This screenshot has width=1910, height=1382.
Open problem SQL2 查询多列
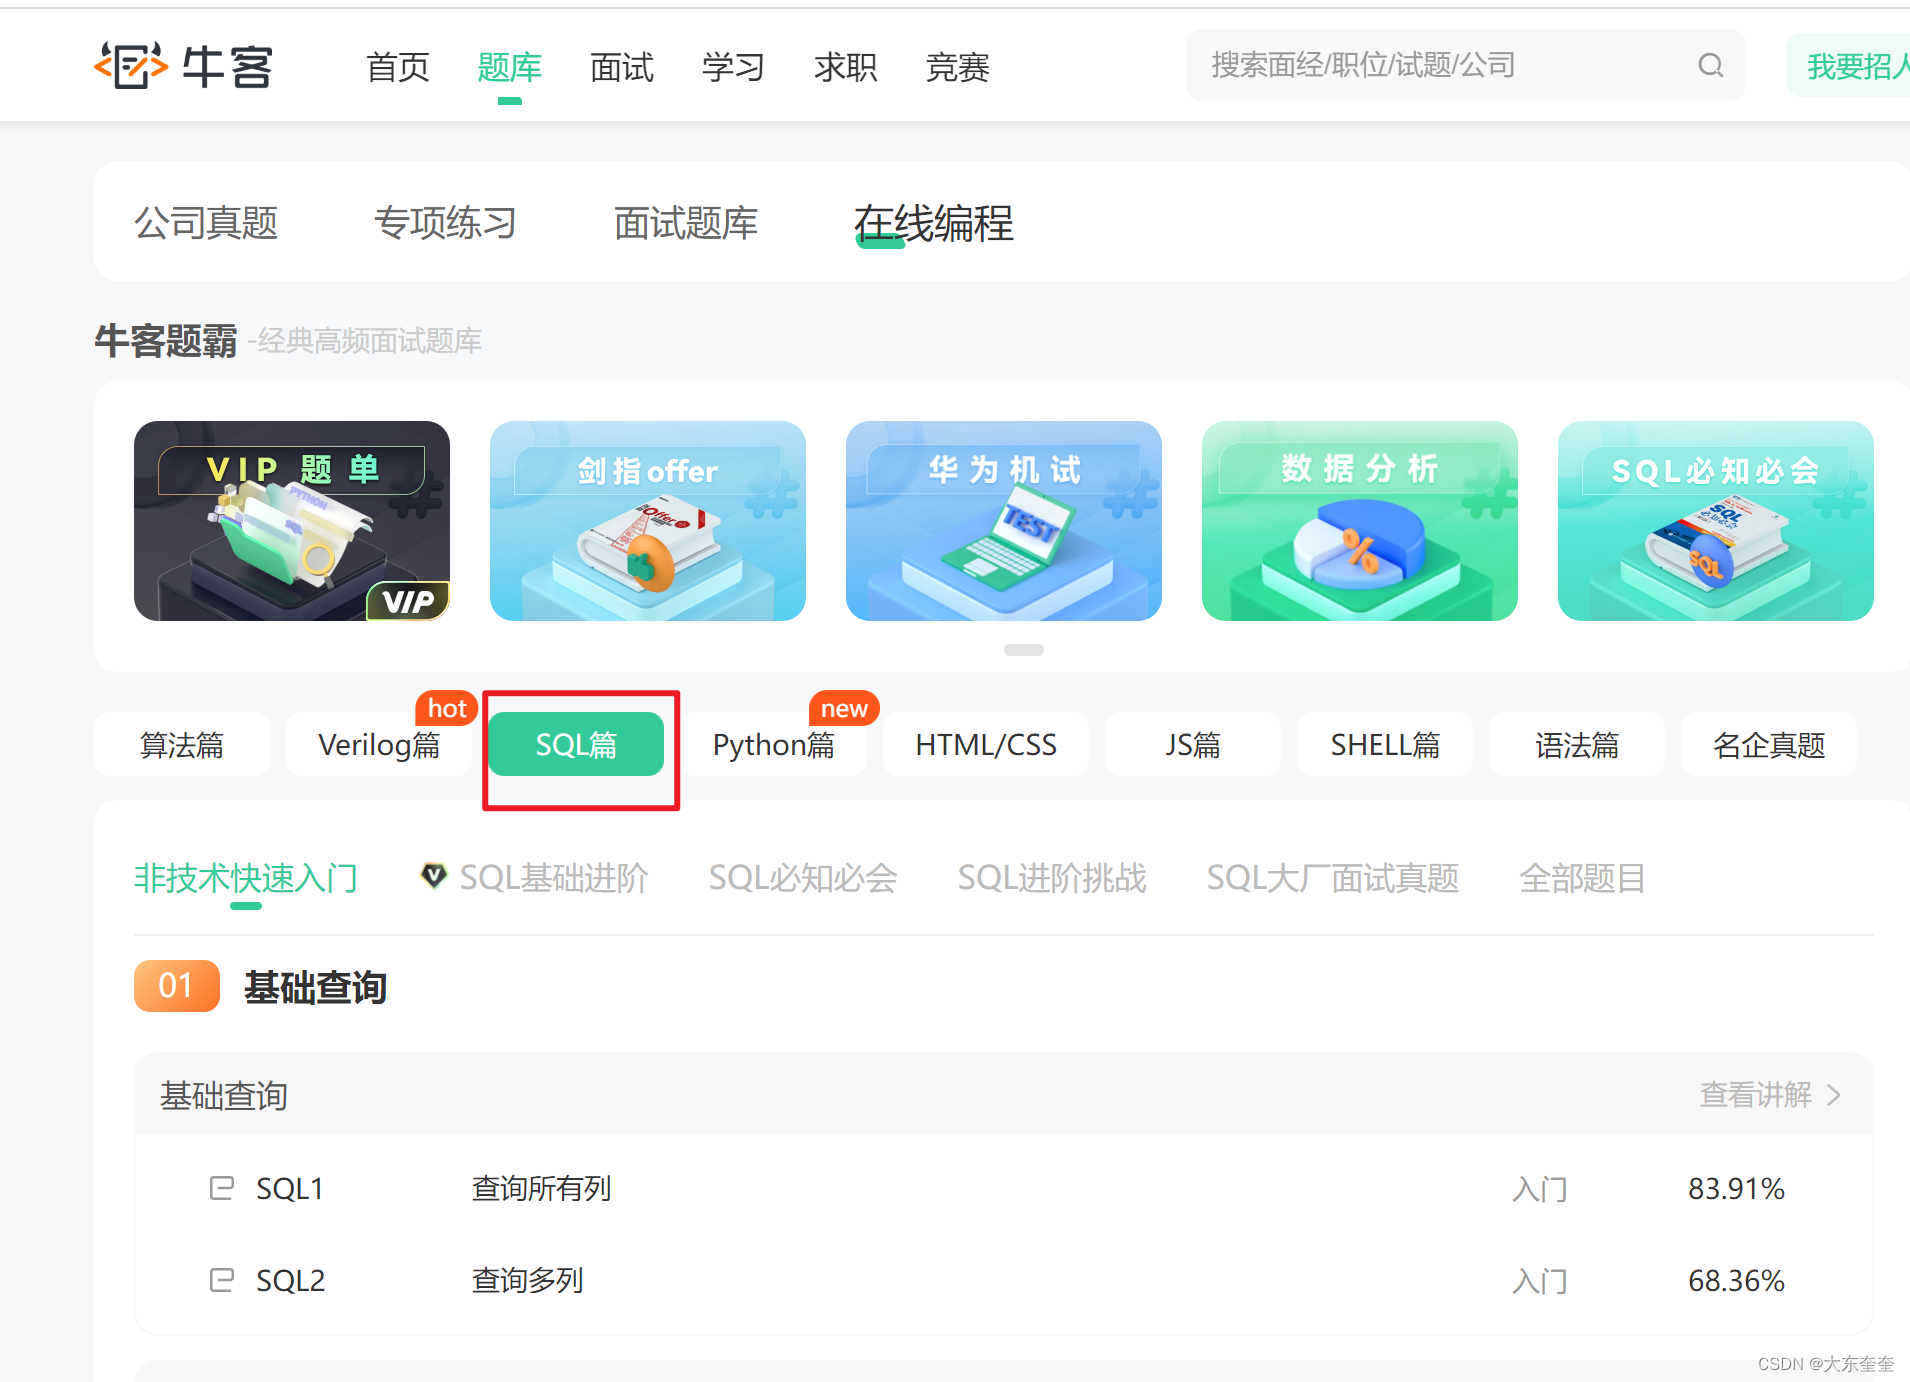pyautogui.click(x=1003, y=1280)
